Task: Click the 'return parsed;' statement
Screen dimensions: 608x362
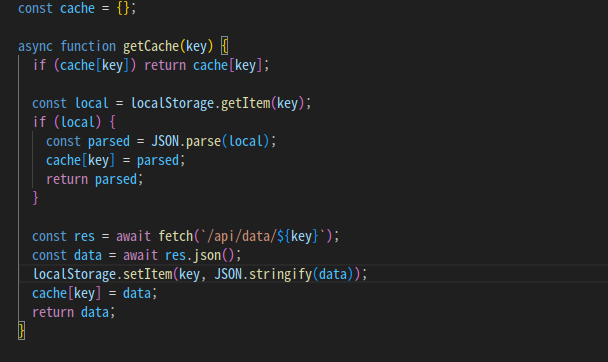Action: (95, 179)
